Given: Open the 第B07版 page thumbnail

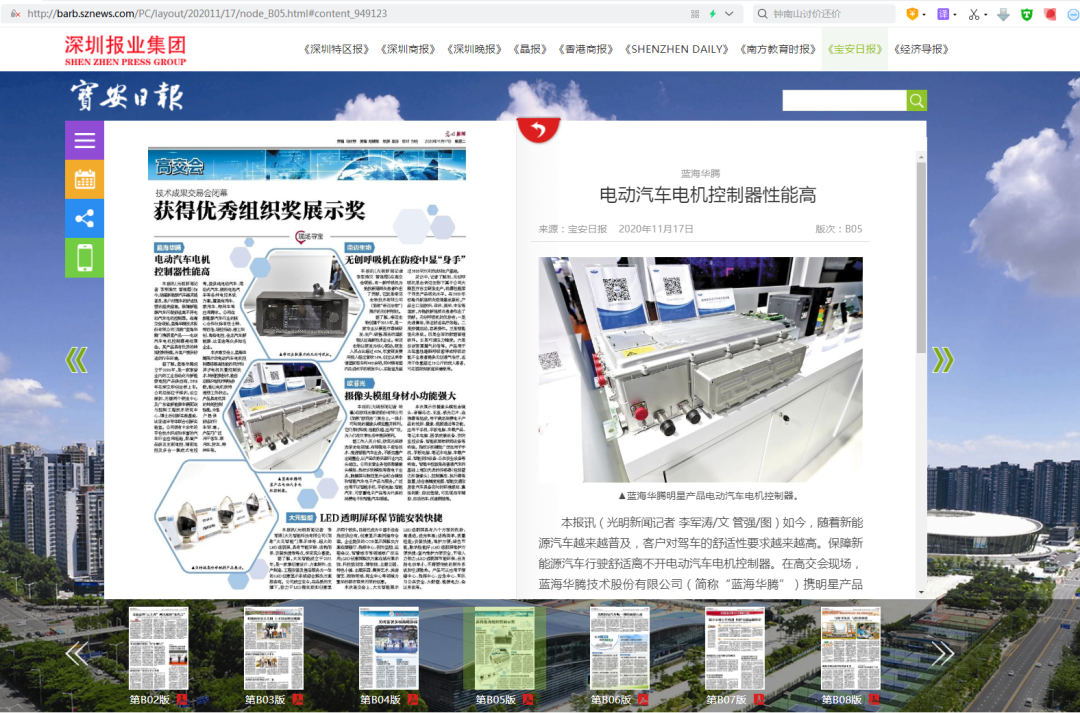Looking at the screenshot, I should [x=734, y=648].
